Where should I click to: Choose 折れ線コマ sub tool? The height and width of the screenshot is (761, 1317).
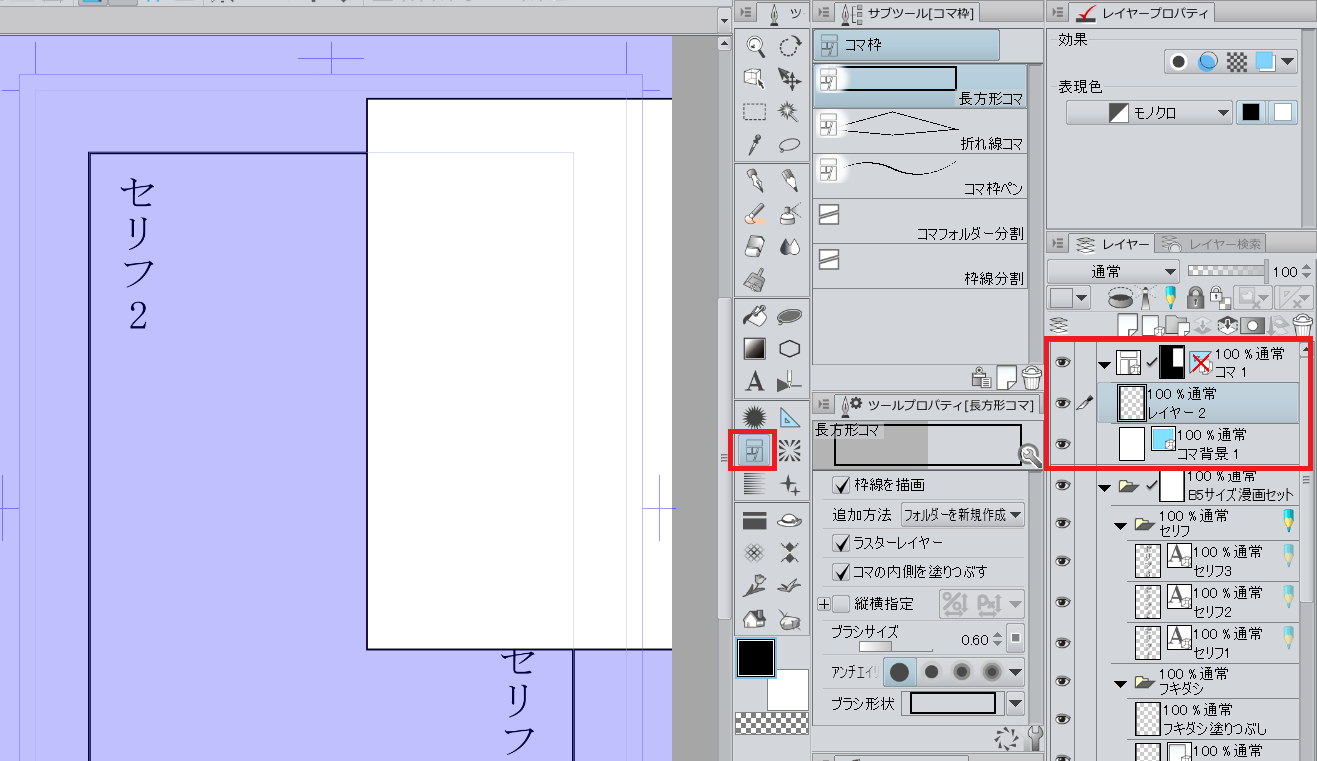click(x=920, y=131)
